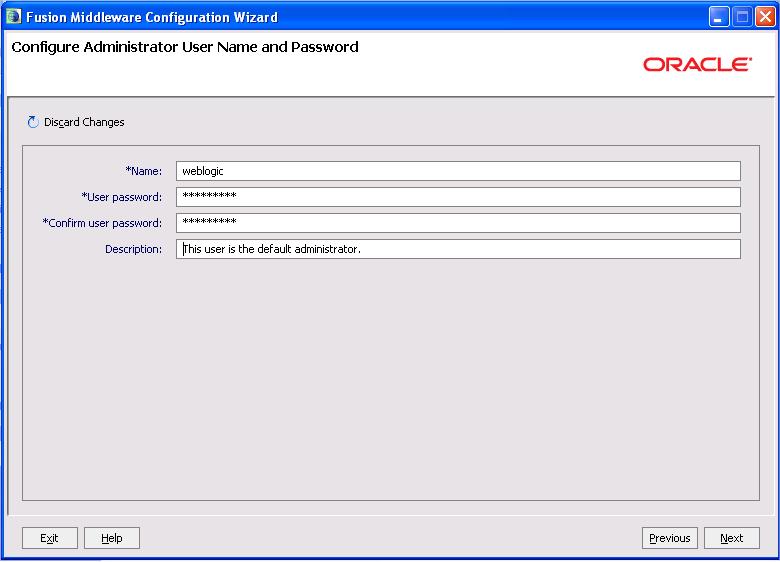
Task: Click the Discard Changes refresh icon
Action: coord(33,122)
